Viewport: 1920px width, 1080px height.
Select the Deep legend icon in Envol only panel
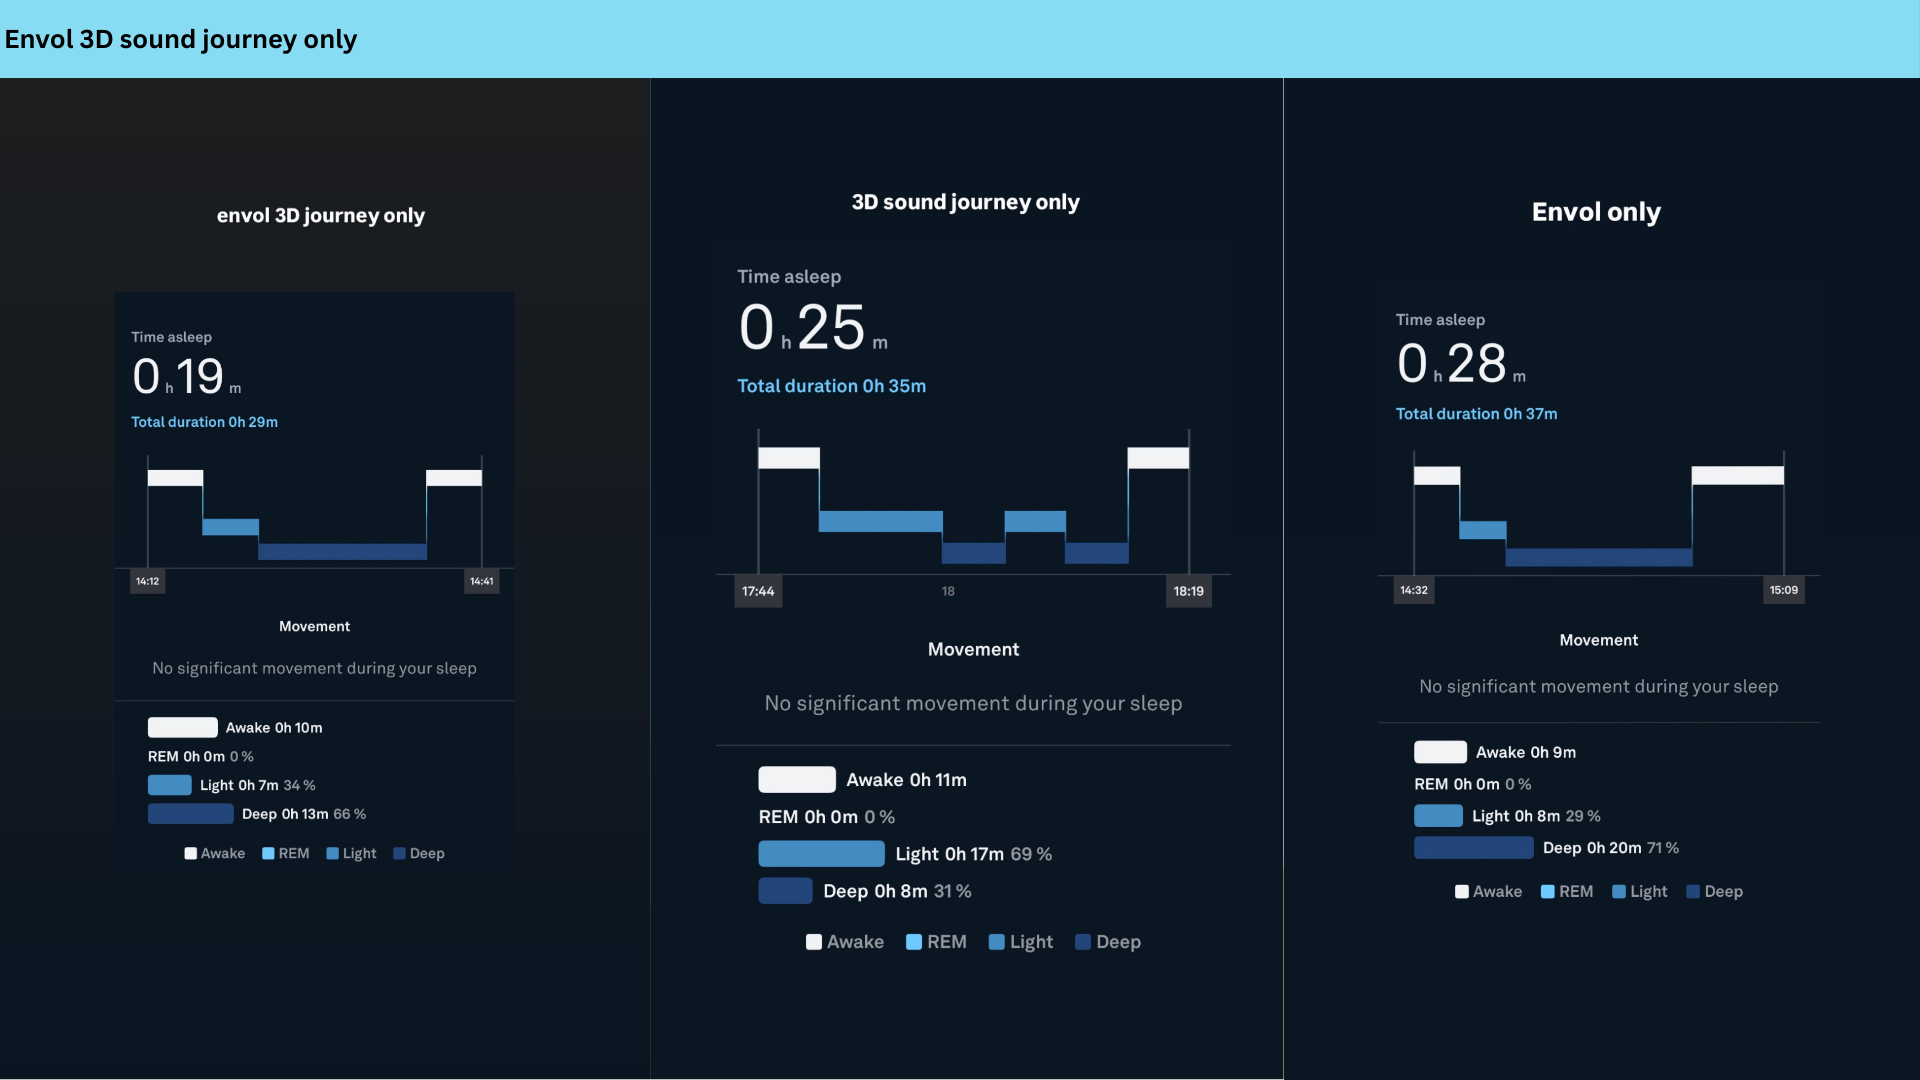coord(1692,891)
